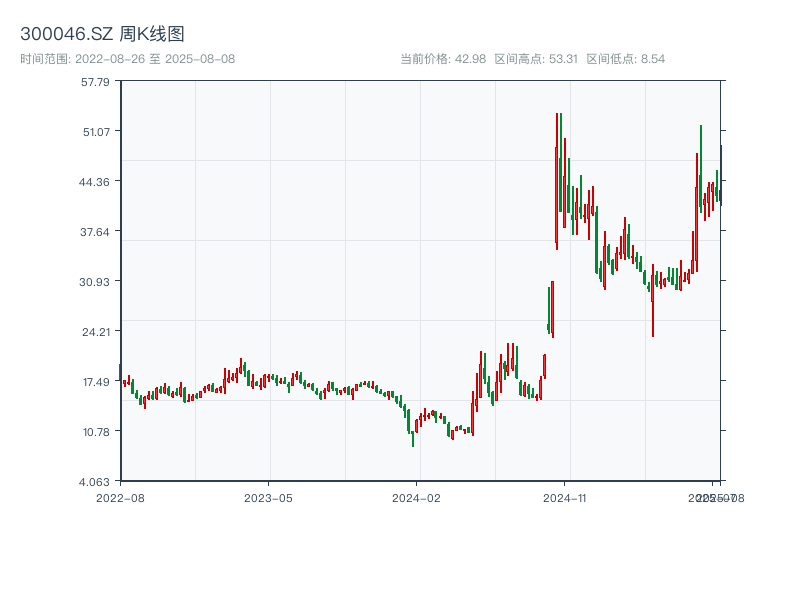This screenshot has width=800, height=600.
Task: Click the 2024-11 x-axis date label
Action: (564, 497)
